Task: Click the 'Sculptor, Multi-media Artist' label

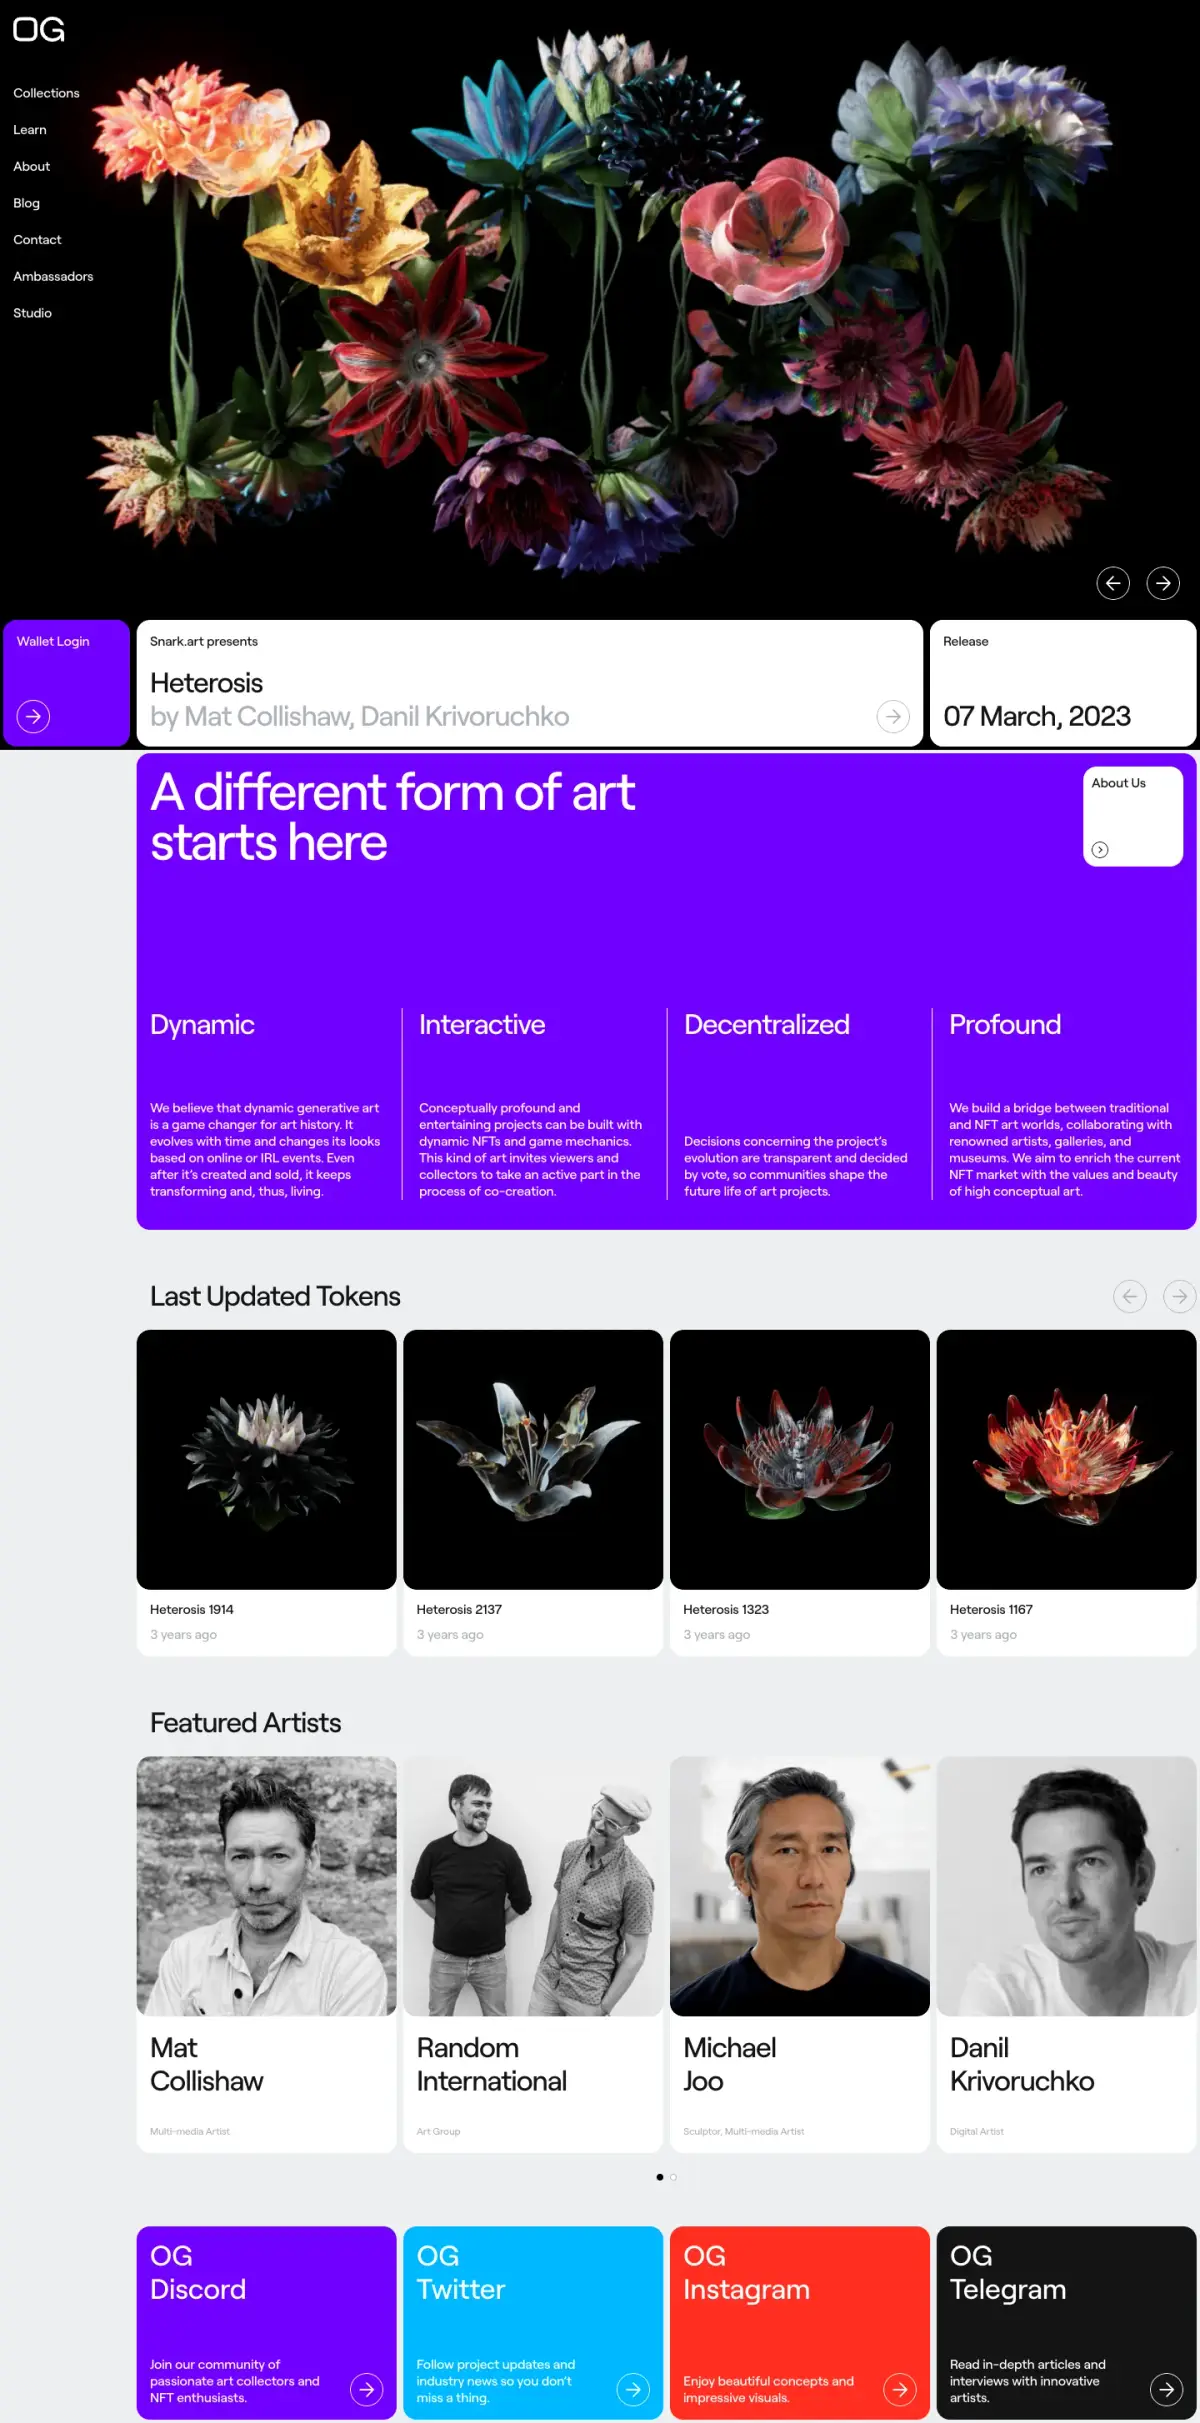Action: 744,2131
